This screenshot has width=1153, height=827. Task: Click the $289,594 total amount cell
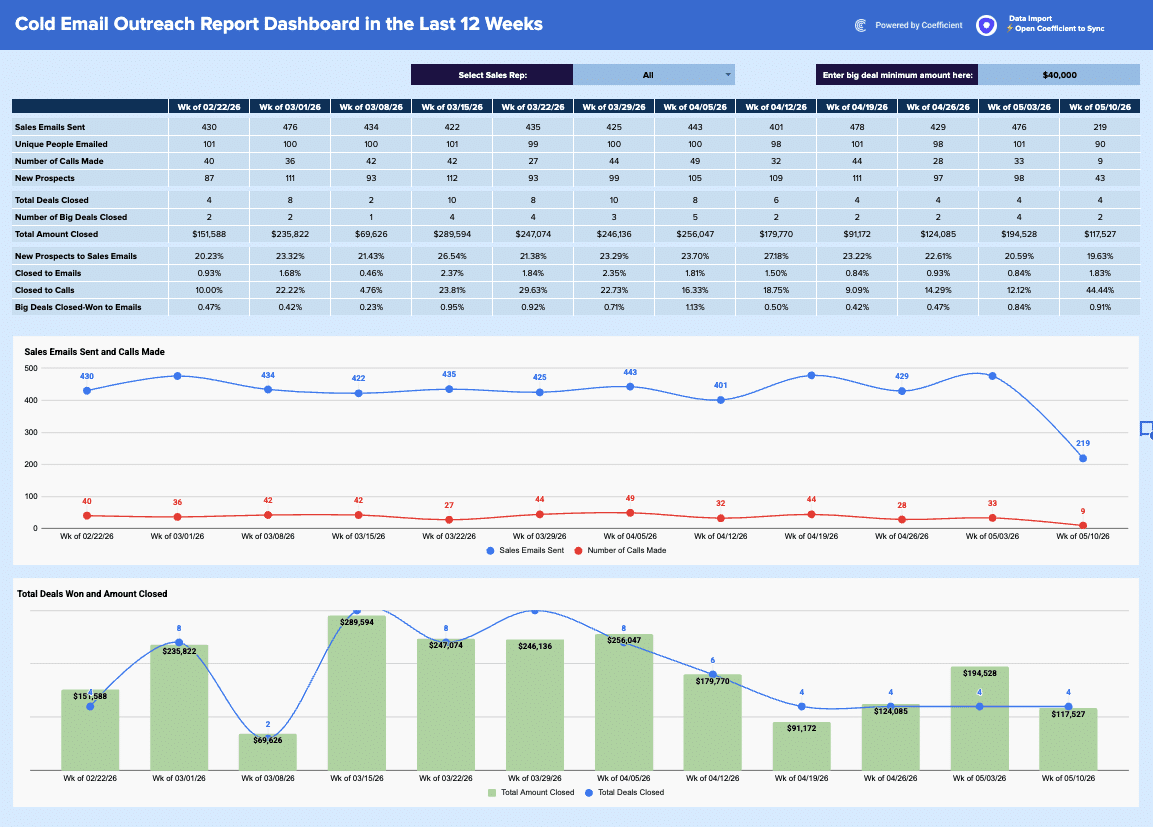click(452, 234)
